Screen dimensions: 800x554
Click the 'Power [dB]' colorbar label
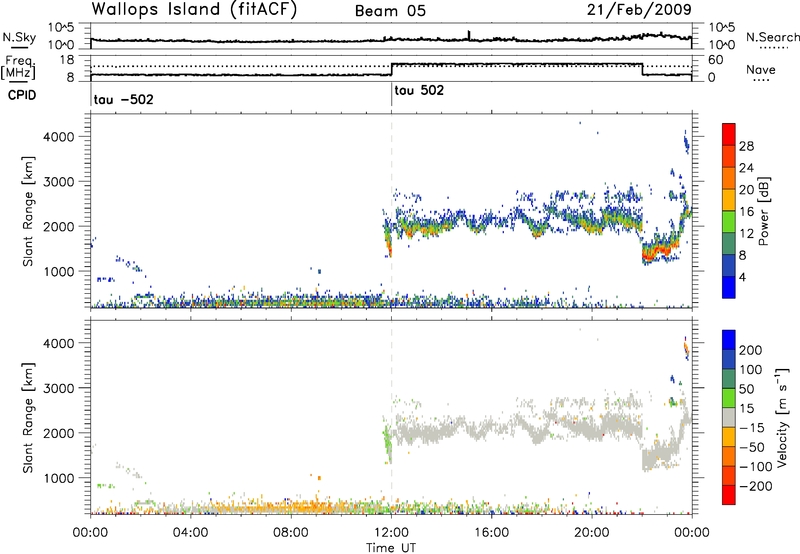763,211
